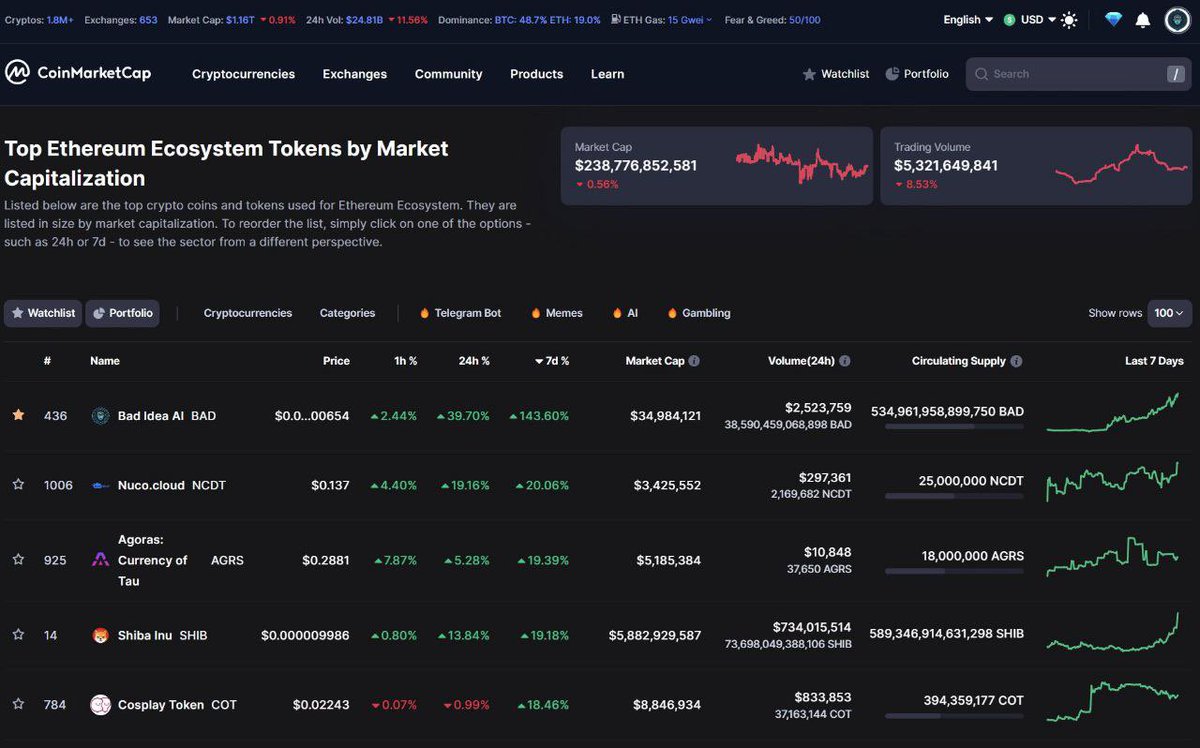Viewport: 1200px width, 748px height.
Task: Click Bad Idea AI circulating supply bar
Action: [x=954, y=426]
